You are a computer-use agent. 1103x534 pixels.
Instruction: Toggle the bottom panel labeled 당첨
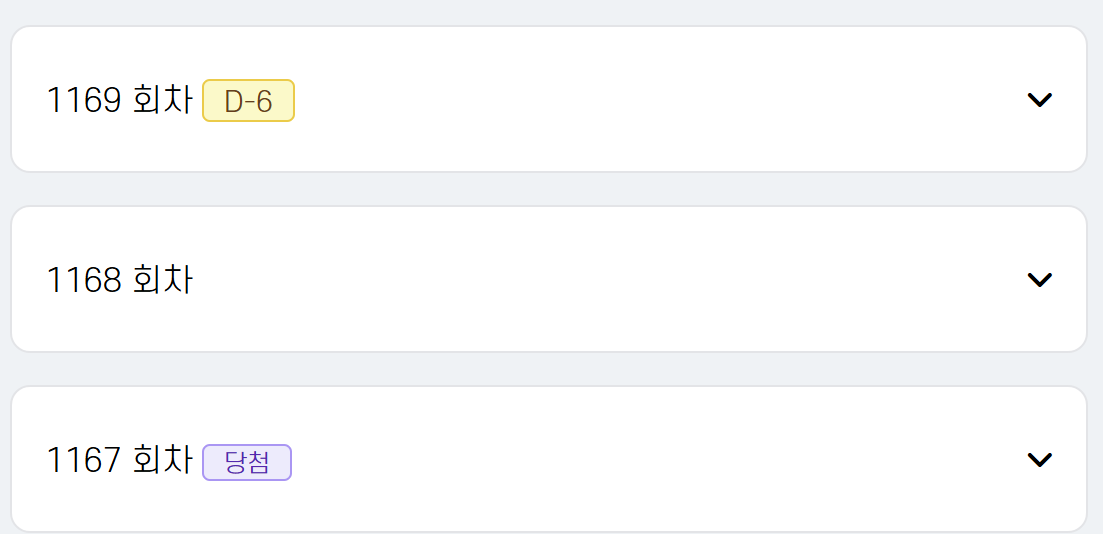coord(1040,460)
